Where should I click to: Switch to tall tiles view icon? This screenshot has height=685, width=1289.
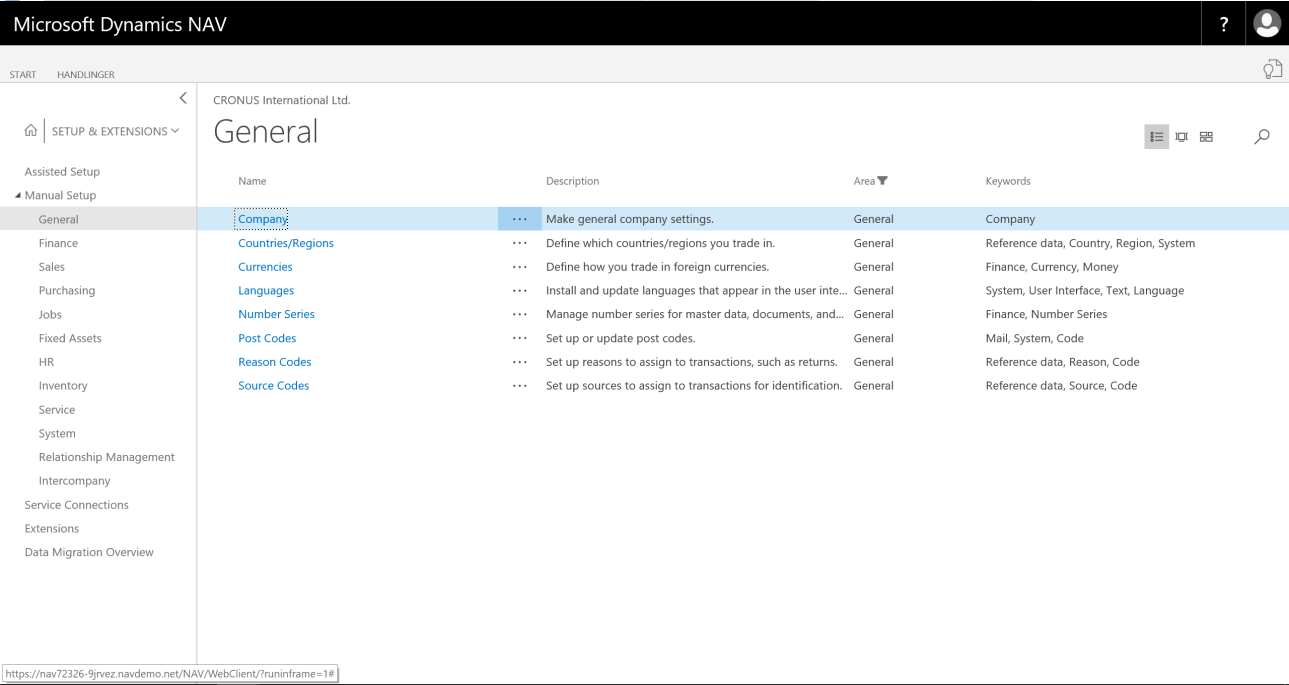(1181, 137)
